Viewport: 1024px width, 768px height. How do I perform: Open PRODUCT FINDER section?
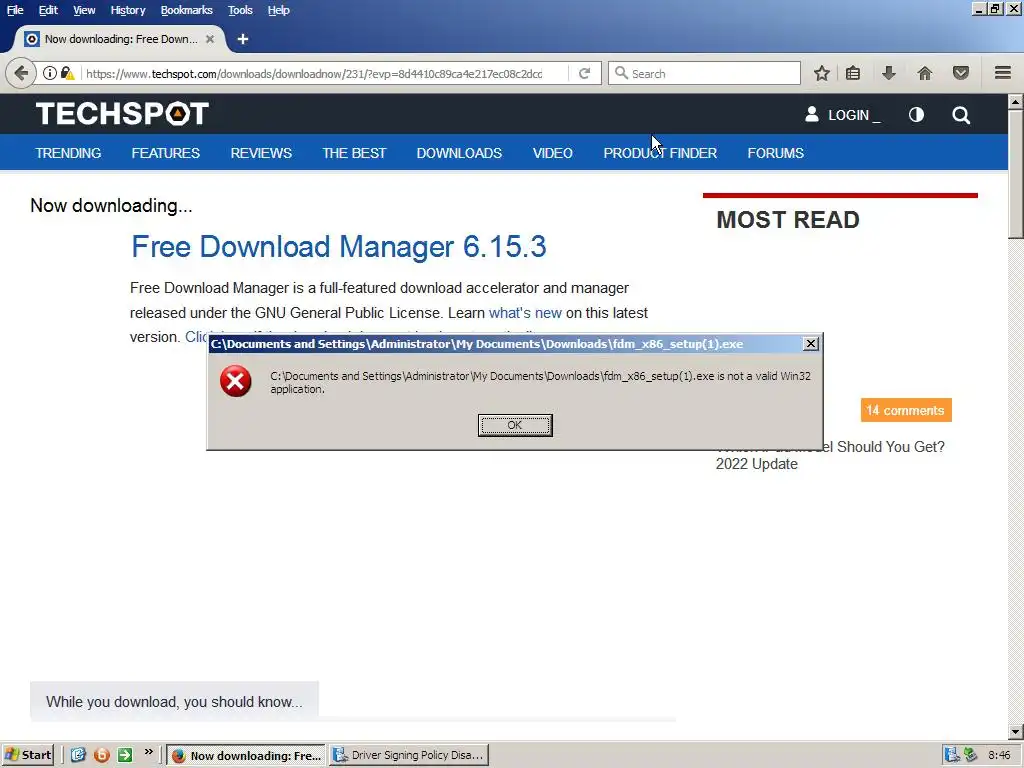pos(660,153)
